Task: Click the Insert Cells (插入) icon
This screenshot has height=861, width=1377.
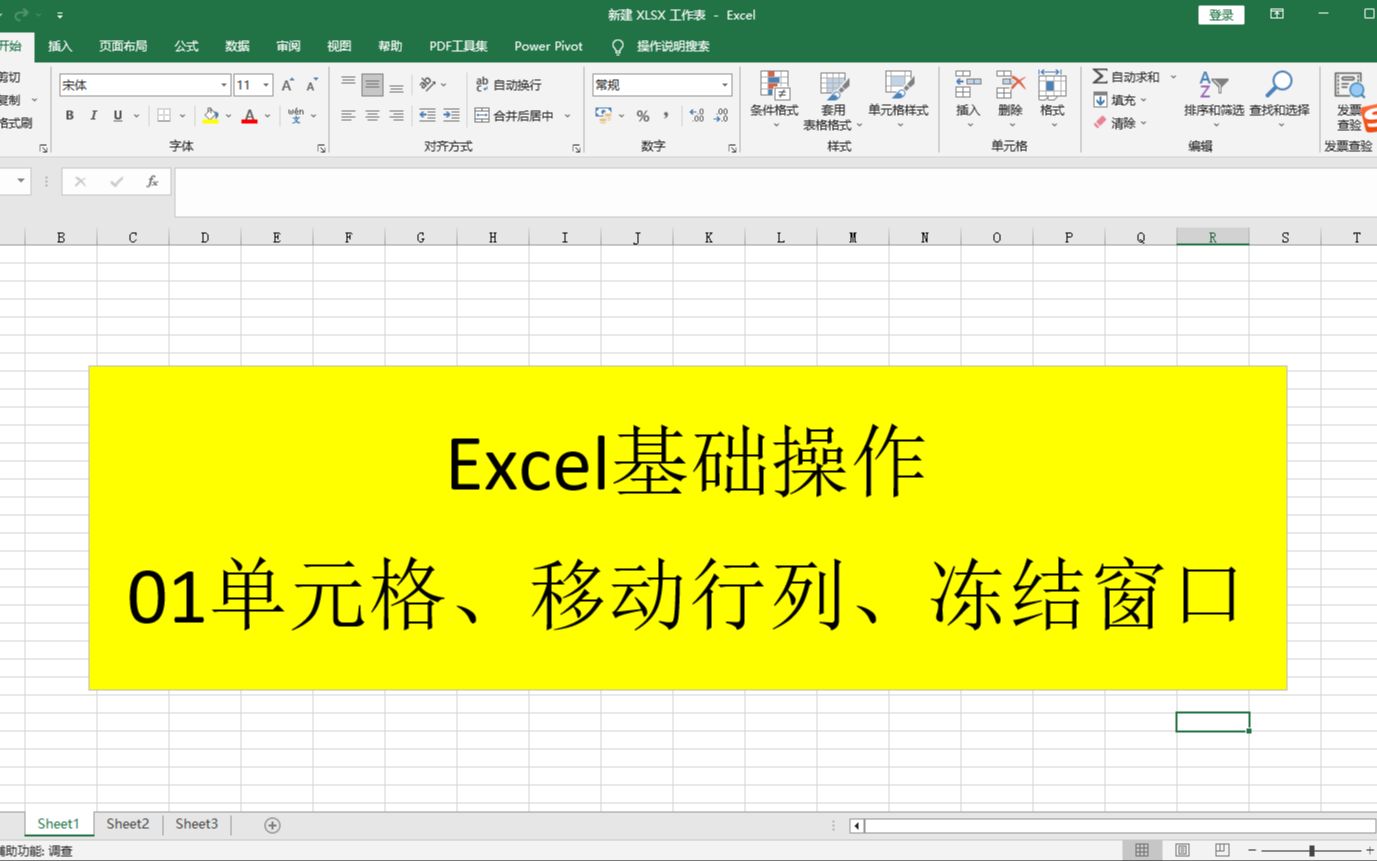Action: click(x=966, y=99)
